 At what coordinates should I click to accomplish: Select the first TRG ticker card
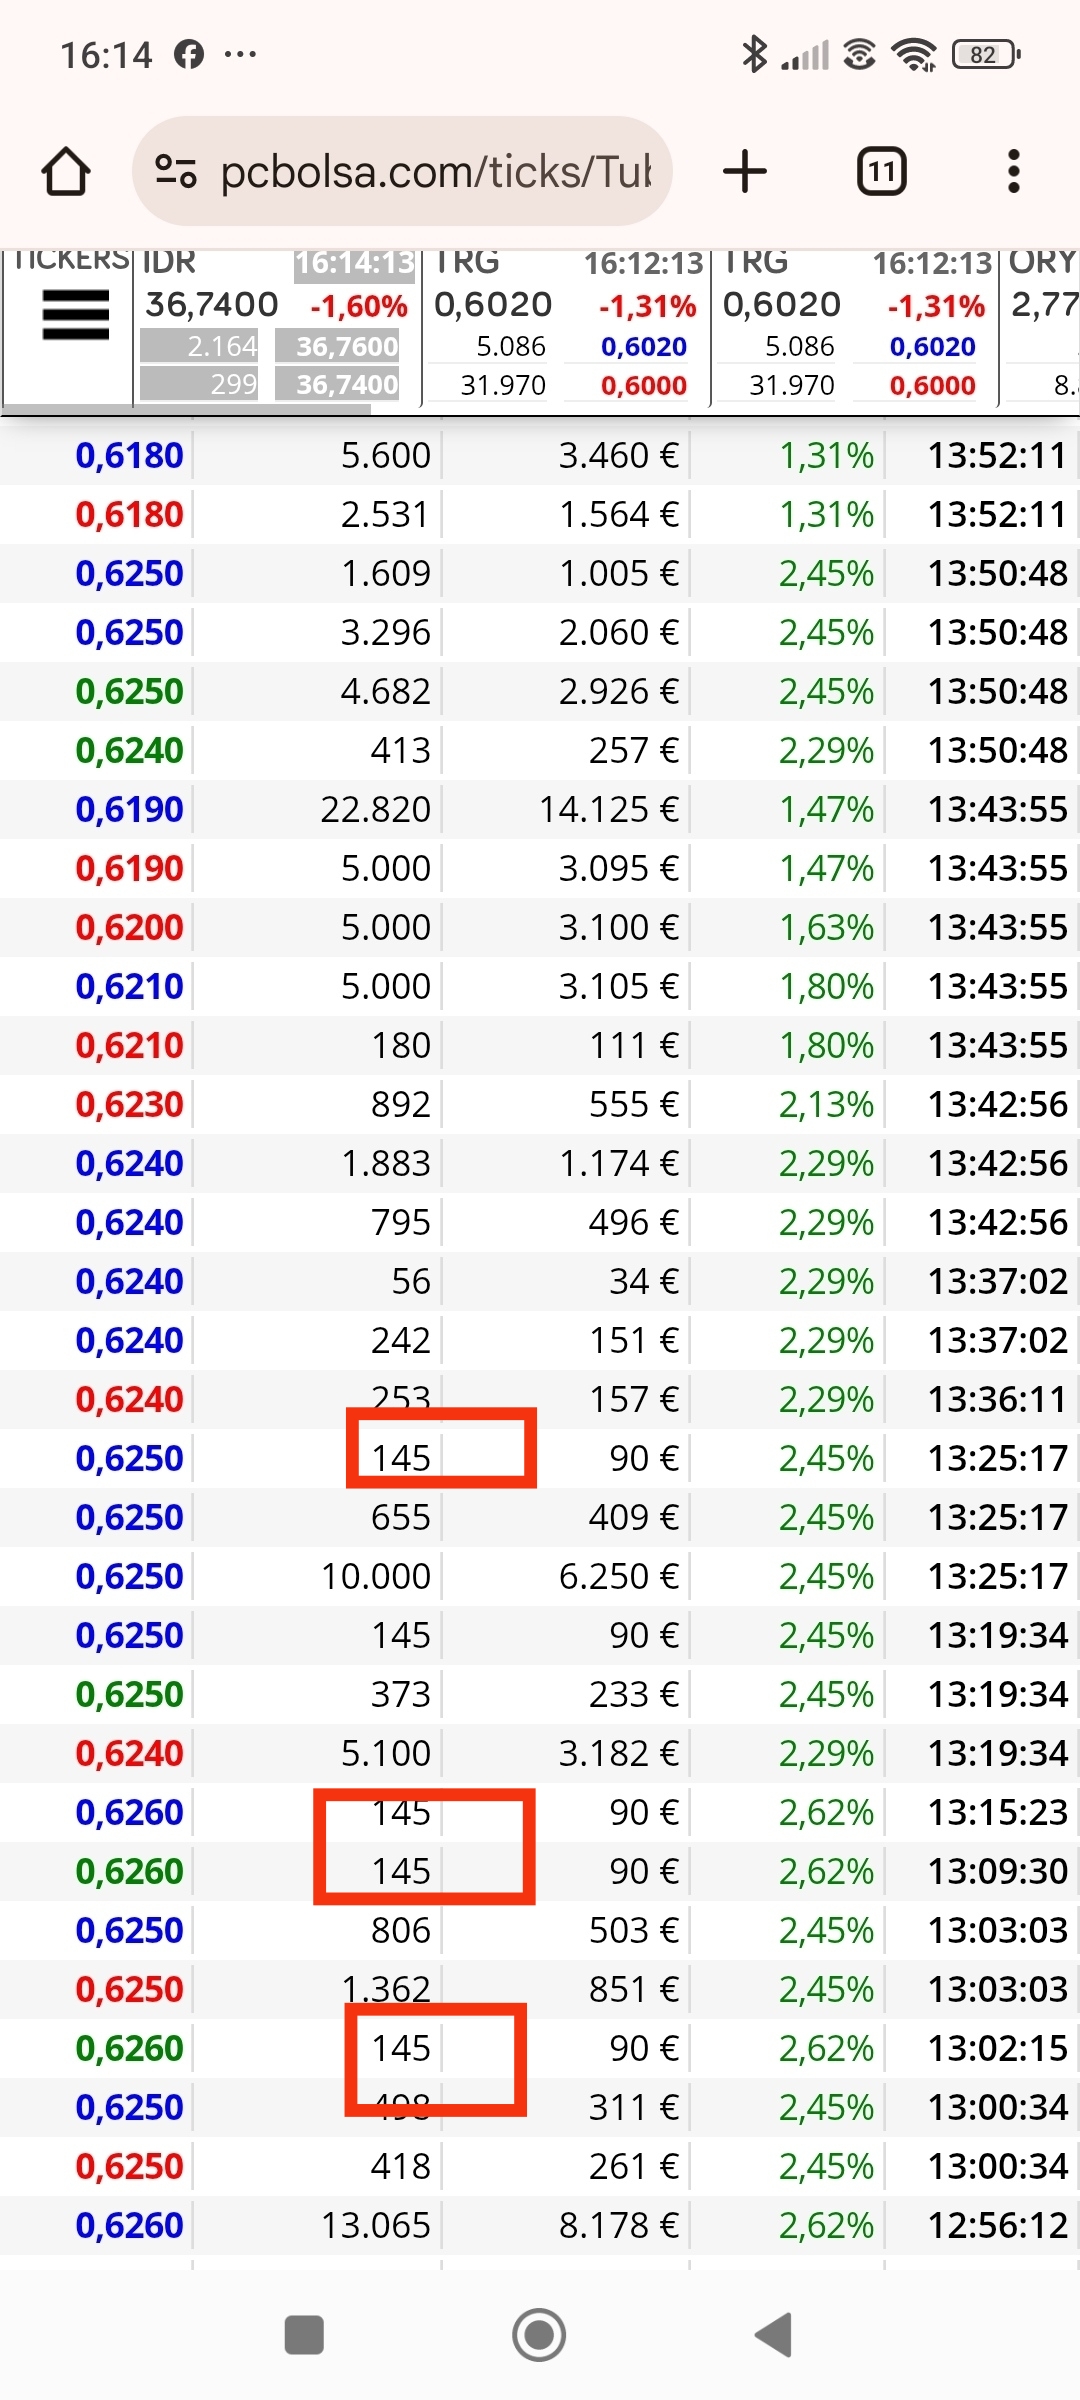[565, 326]
